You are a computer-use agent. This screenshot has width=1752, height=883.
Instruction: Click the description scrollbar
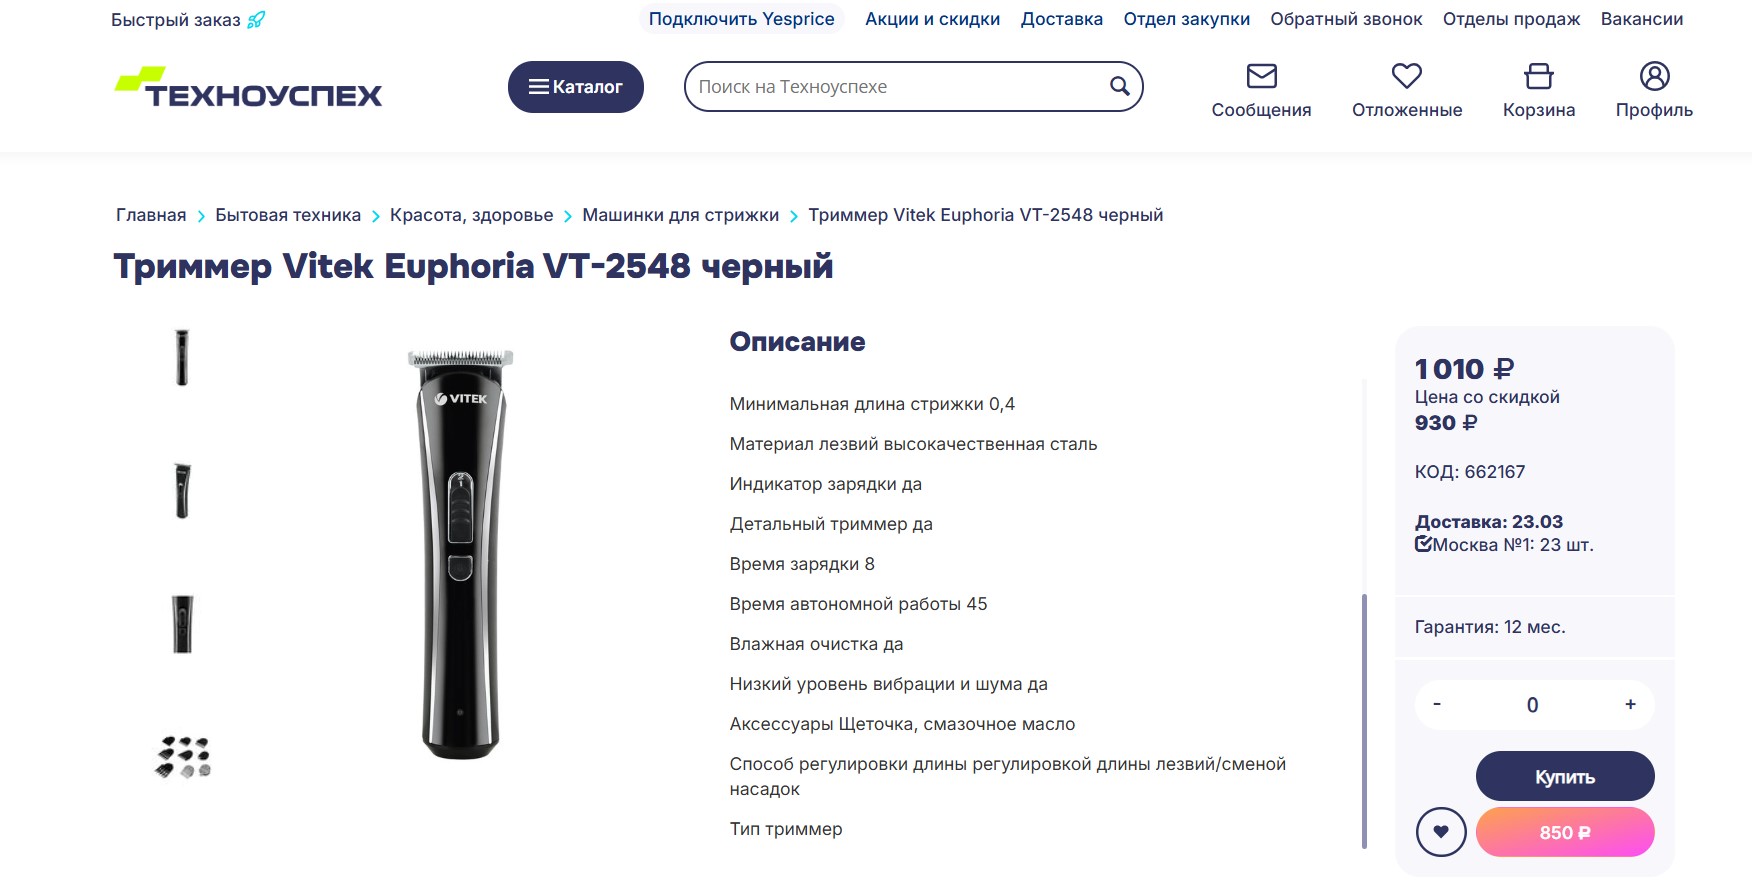pyautogui.click(x=1364, y=720)
